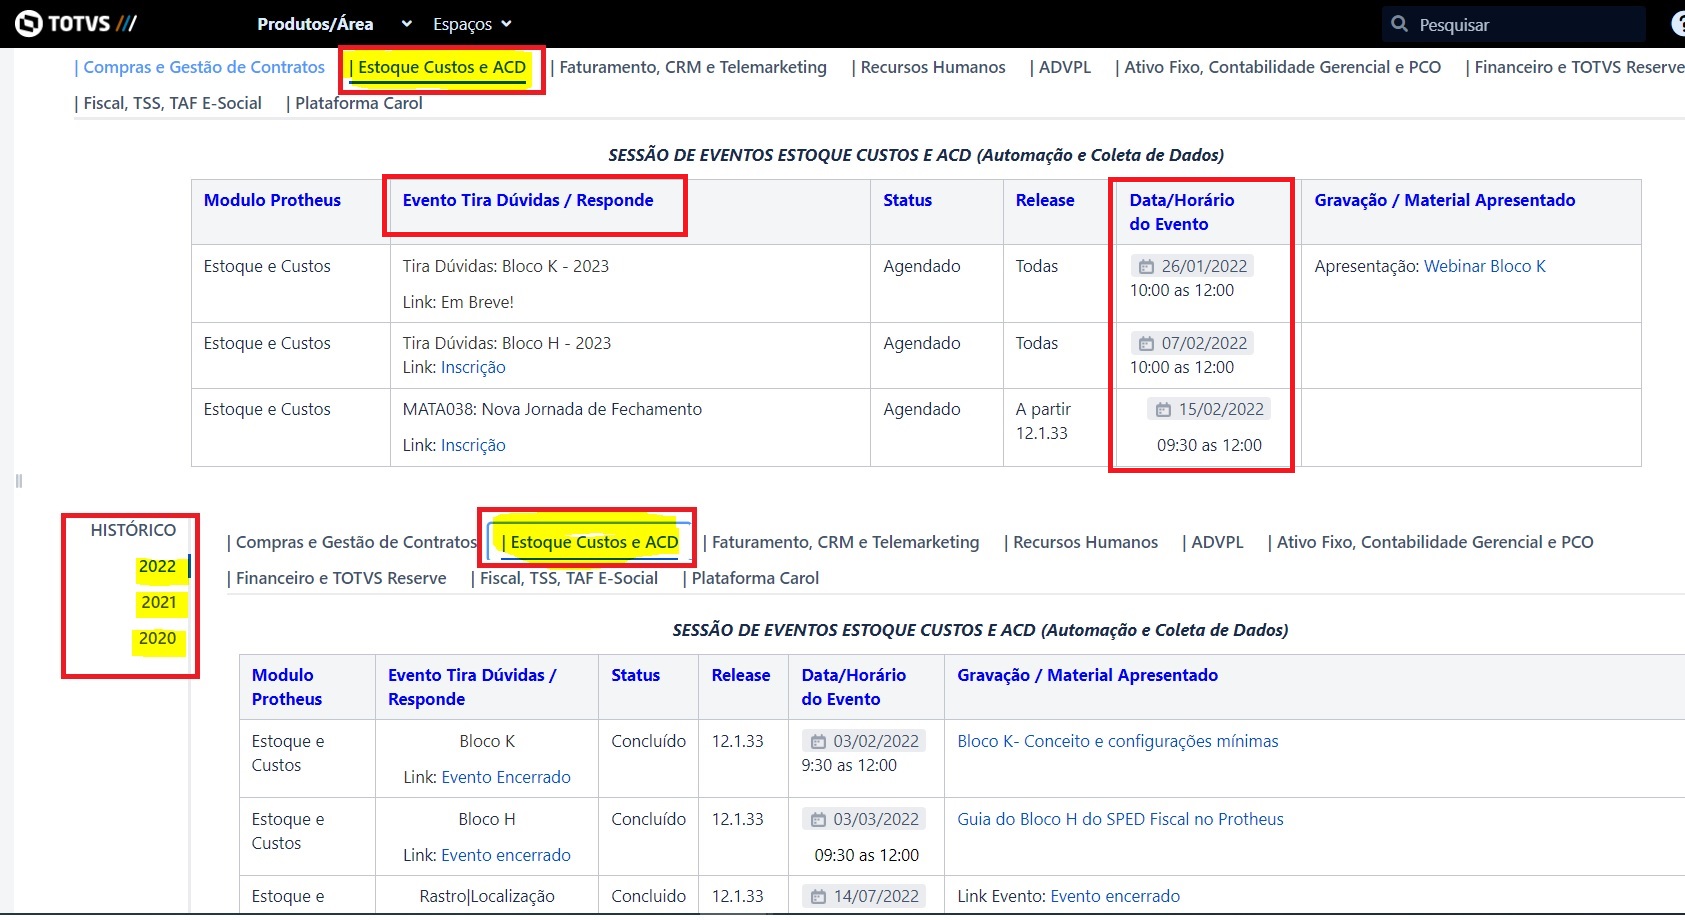
Task: Click calendar icon beside 07/02/2022
Action: point(1146,344)
